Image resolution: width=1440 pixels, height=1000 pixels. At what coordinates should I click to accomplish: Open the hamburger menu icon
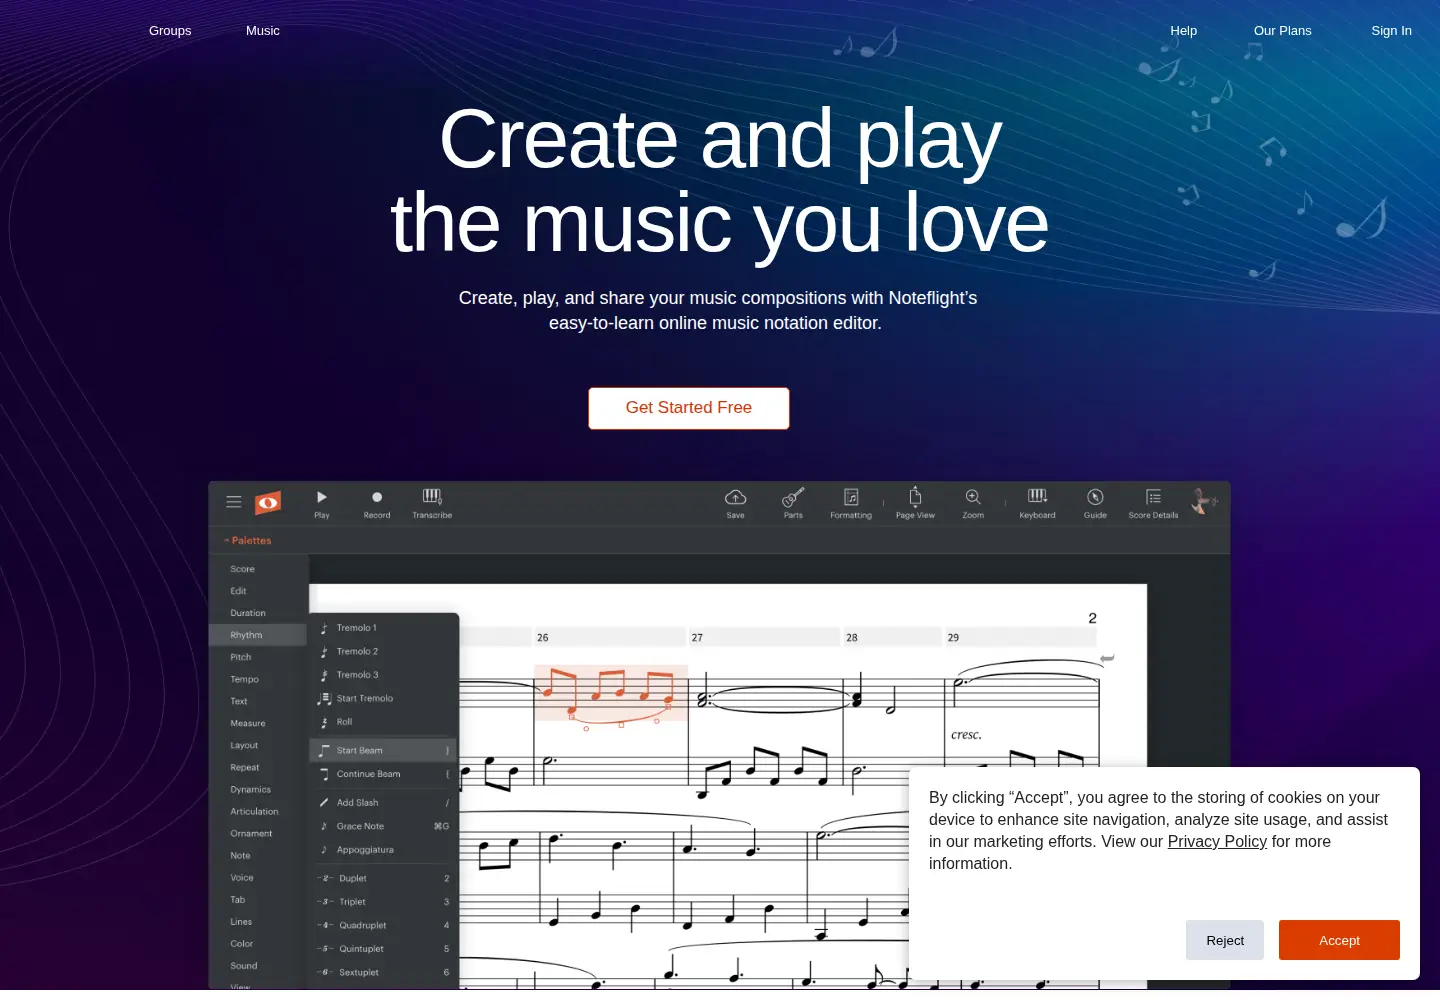point(234,502)
